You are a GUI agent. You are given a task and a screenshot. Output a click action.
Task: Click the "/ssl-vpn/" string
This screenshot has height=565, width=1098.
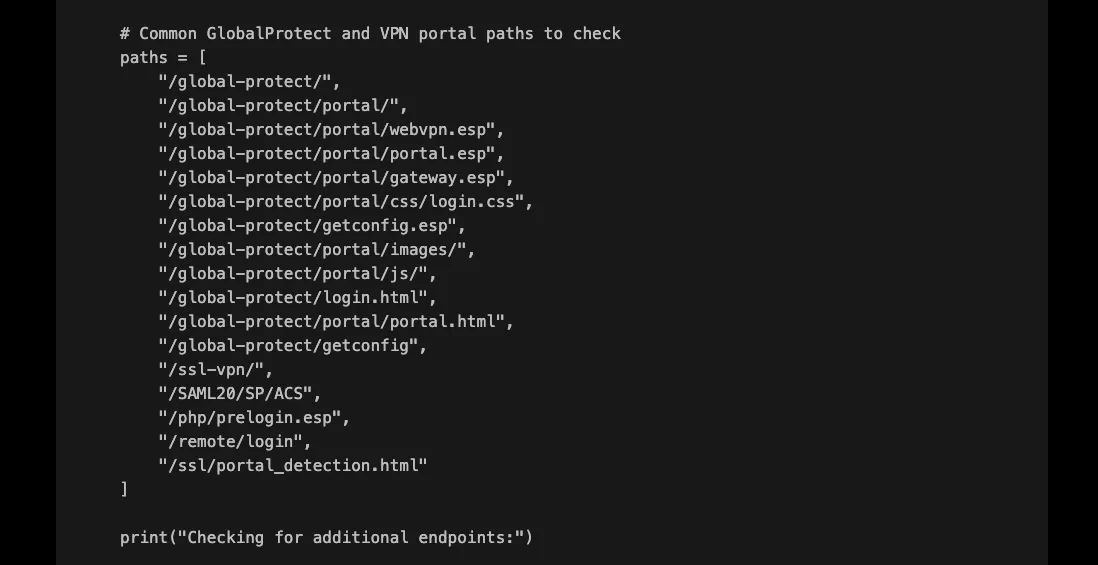[x=216, y=370]
